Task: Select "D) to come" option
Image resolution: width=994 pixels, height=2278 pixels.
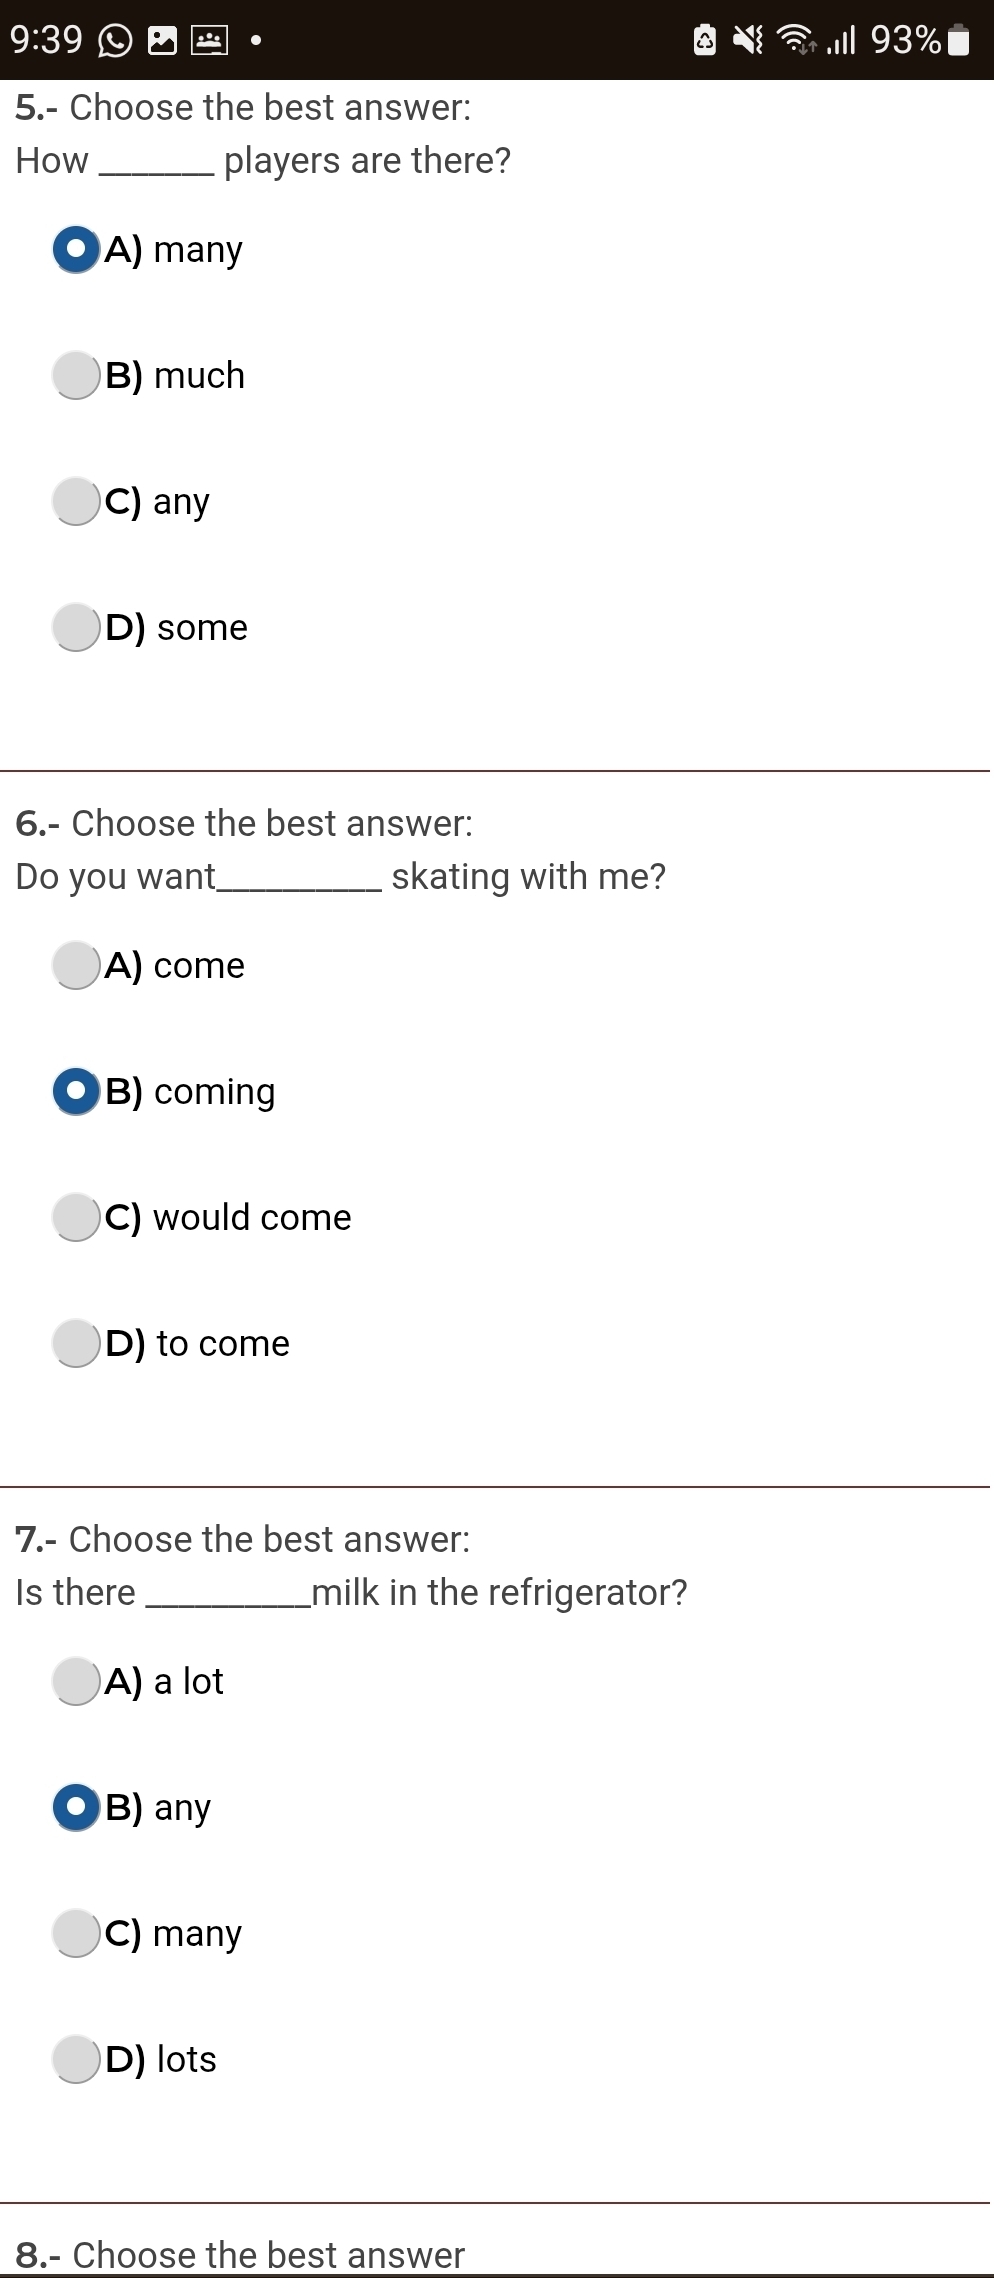Action: (x=77, y=1343)
